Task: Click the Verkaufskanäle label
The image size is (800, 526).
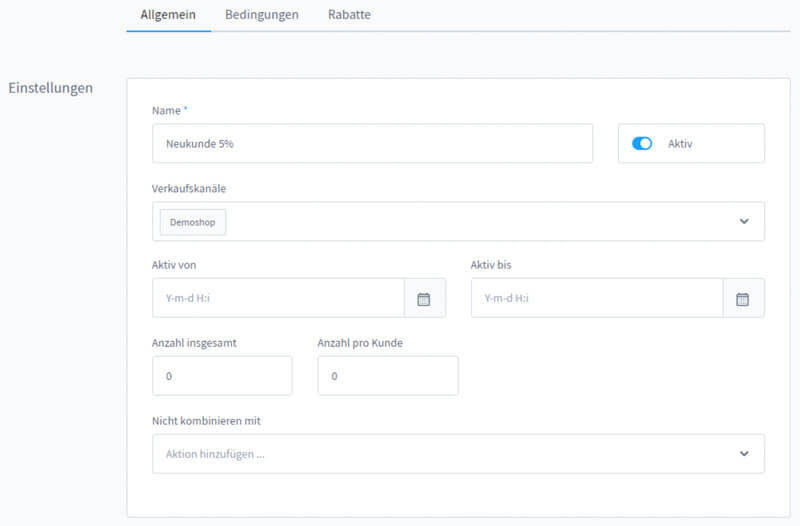Action: [x=189, y=189]
